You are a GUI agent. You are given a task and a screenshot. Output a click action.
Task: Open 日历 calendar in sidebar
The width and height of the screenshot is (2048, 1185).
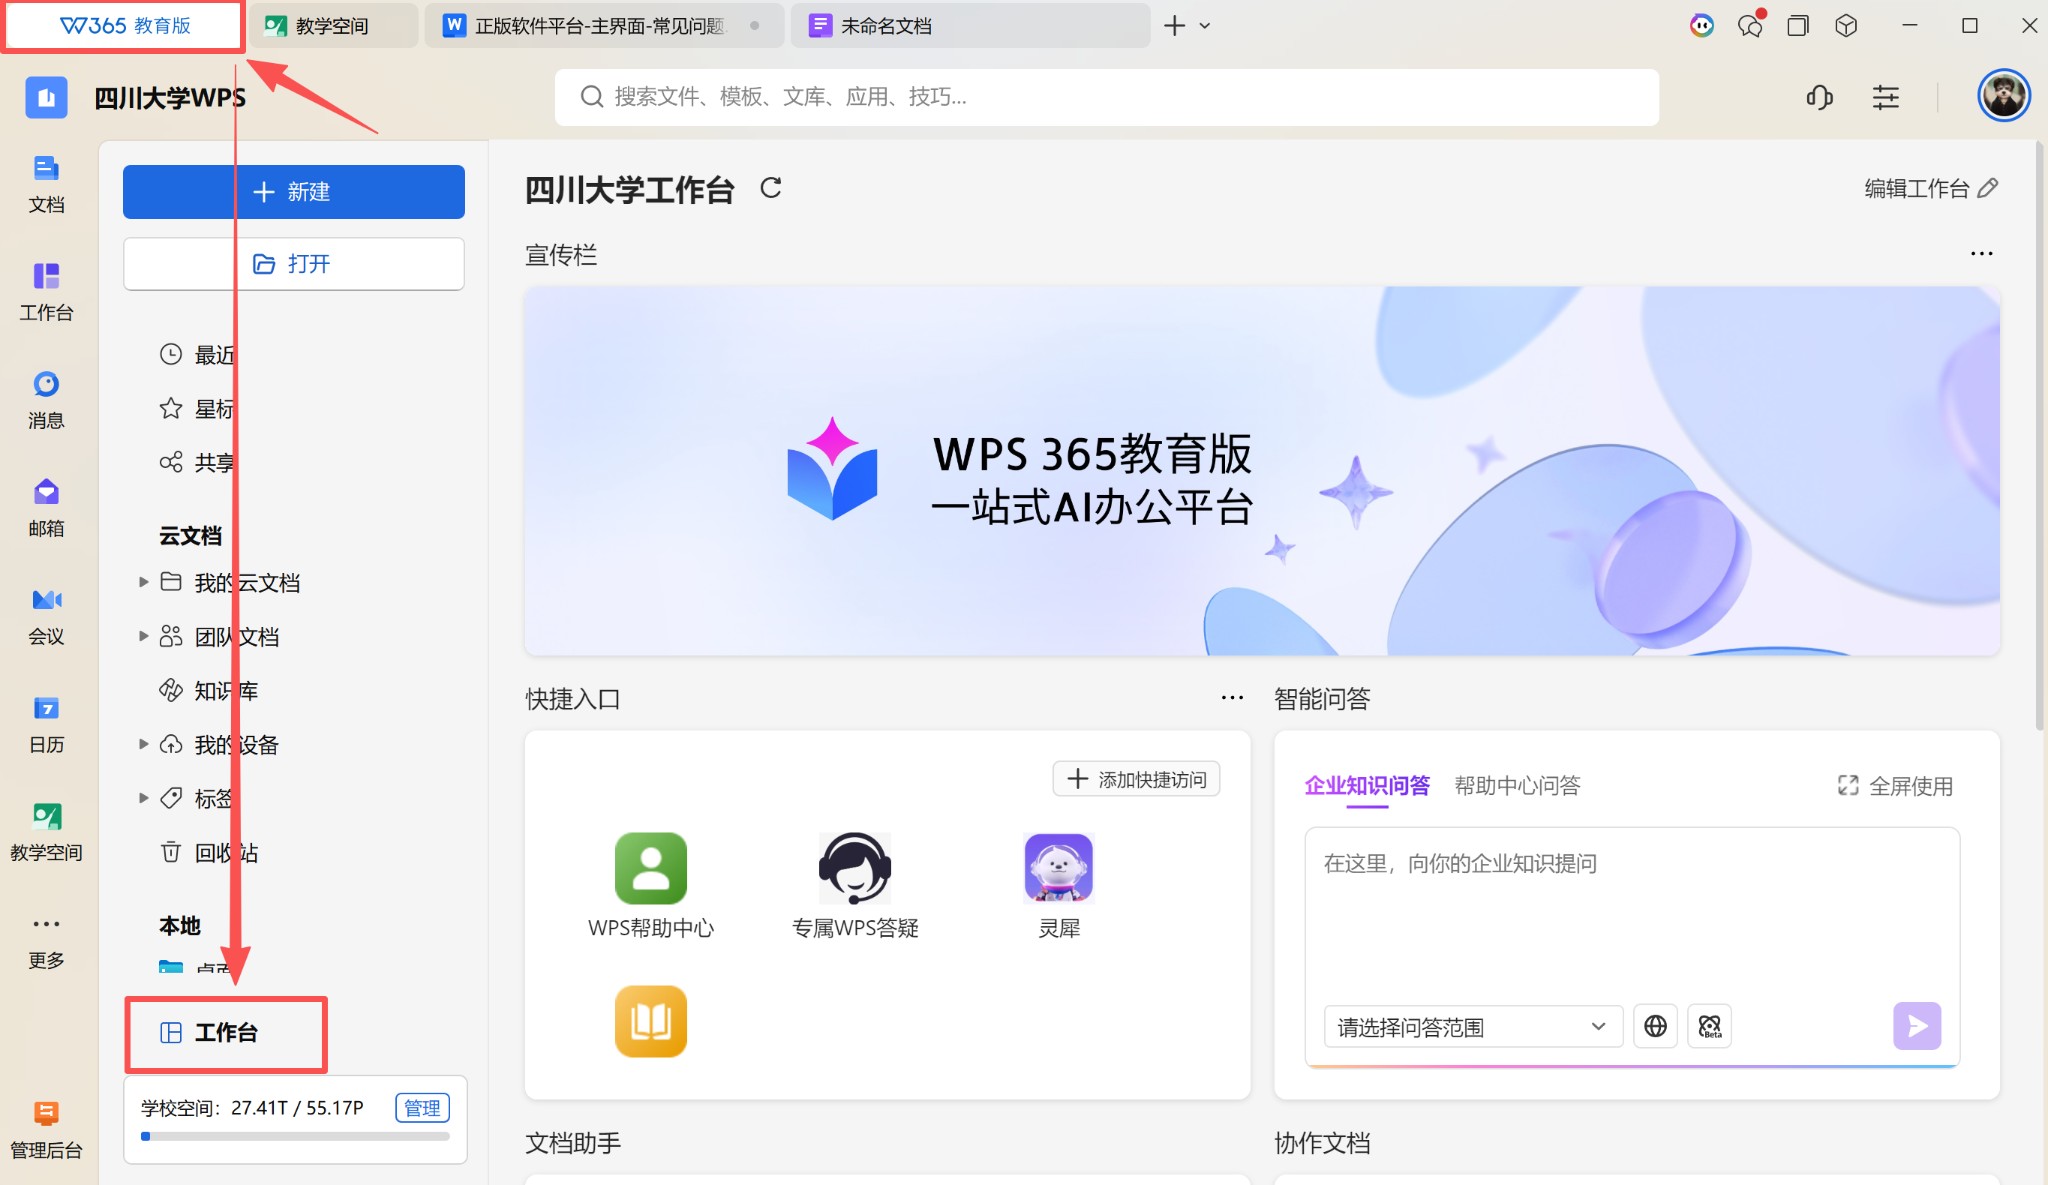46,724
